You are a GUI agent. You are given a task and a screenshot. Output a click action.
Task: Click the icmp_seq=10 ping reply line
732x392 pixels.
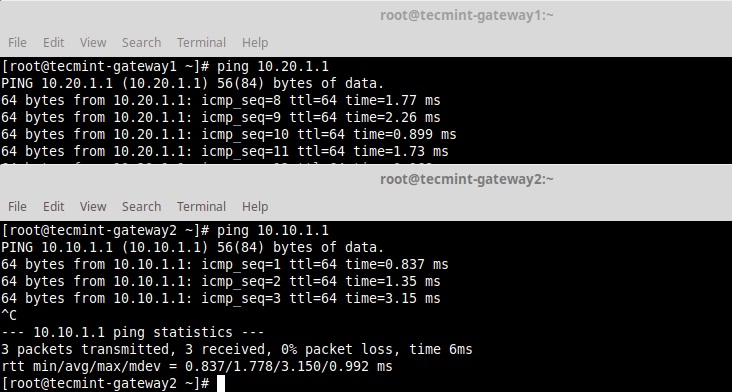coord(228,134)
